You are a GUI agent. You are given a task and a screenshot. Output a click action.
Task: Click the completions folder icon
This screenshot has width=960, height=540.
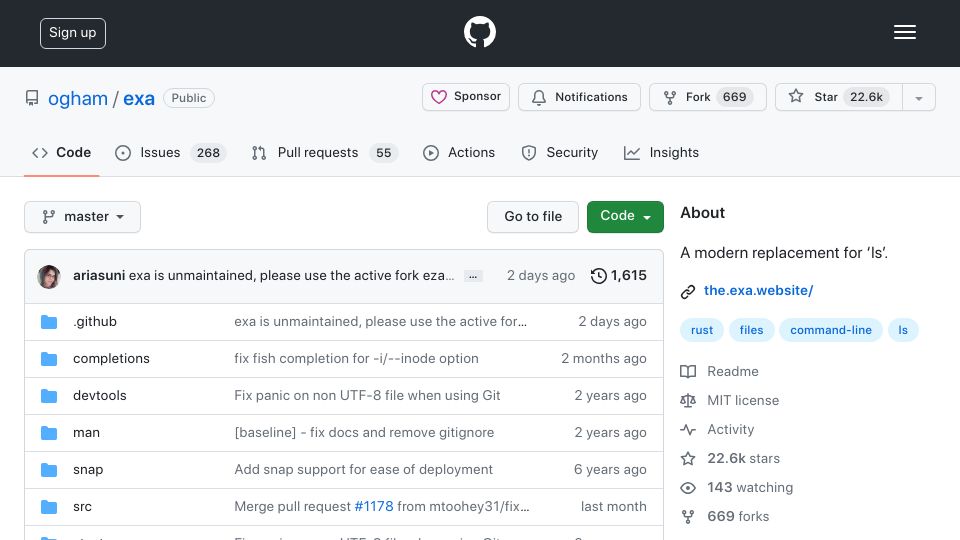[49, 359]
